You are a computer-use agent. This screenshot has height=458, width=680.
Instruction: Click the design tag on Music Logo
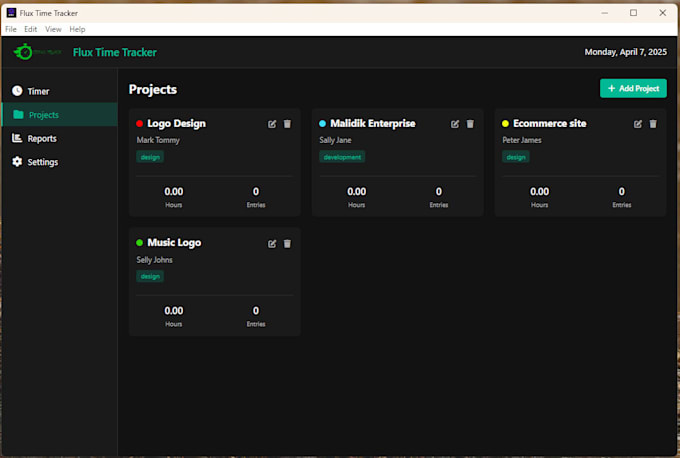coord(150,276)
